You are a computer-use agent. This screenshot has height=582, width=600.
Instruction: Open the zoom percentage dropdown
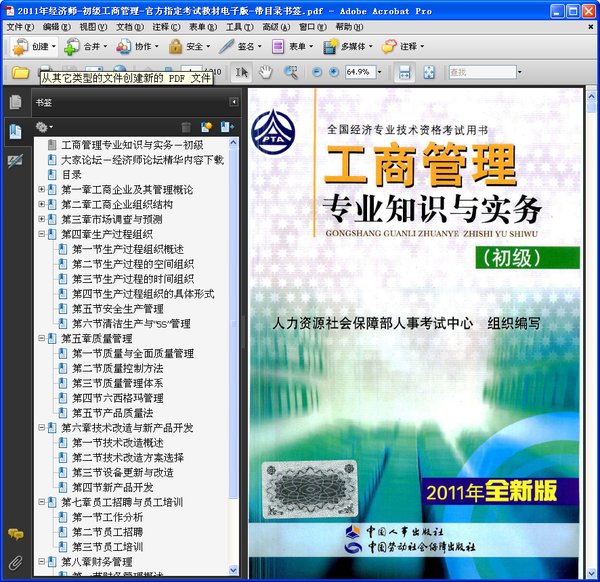coord(378,72)
